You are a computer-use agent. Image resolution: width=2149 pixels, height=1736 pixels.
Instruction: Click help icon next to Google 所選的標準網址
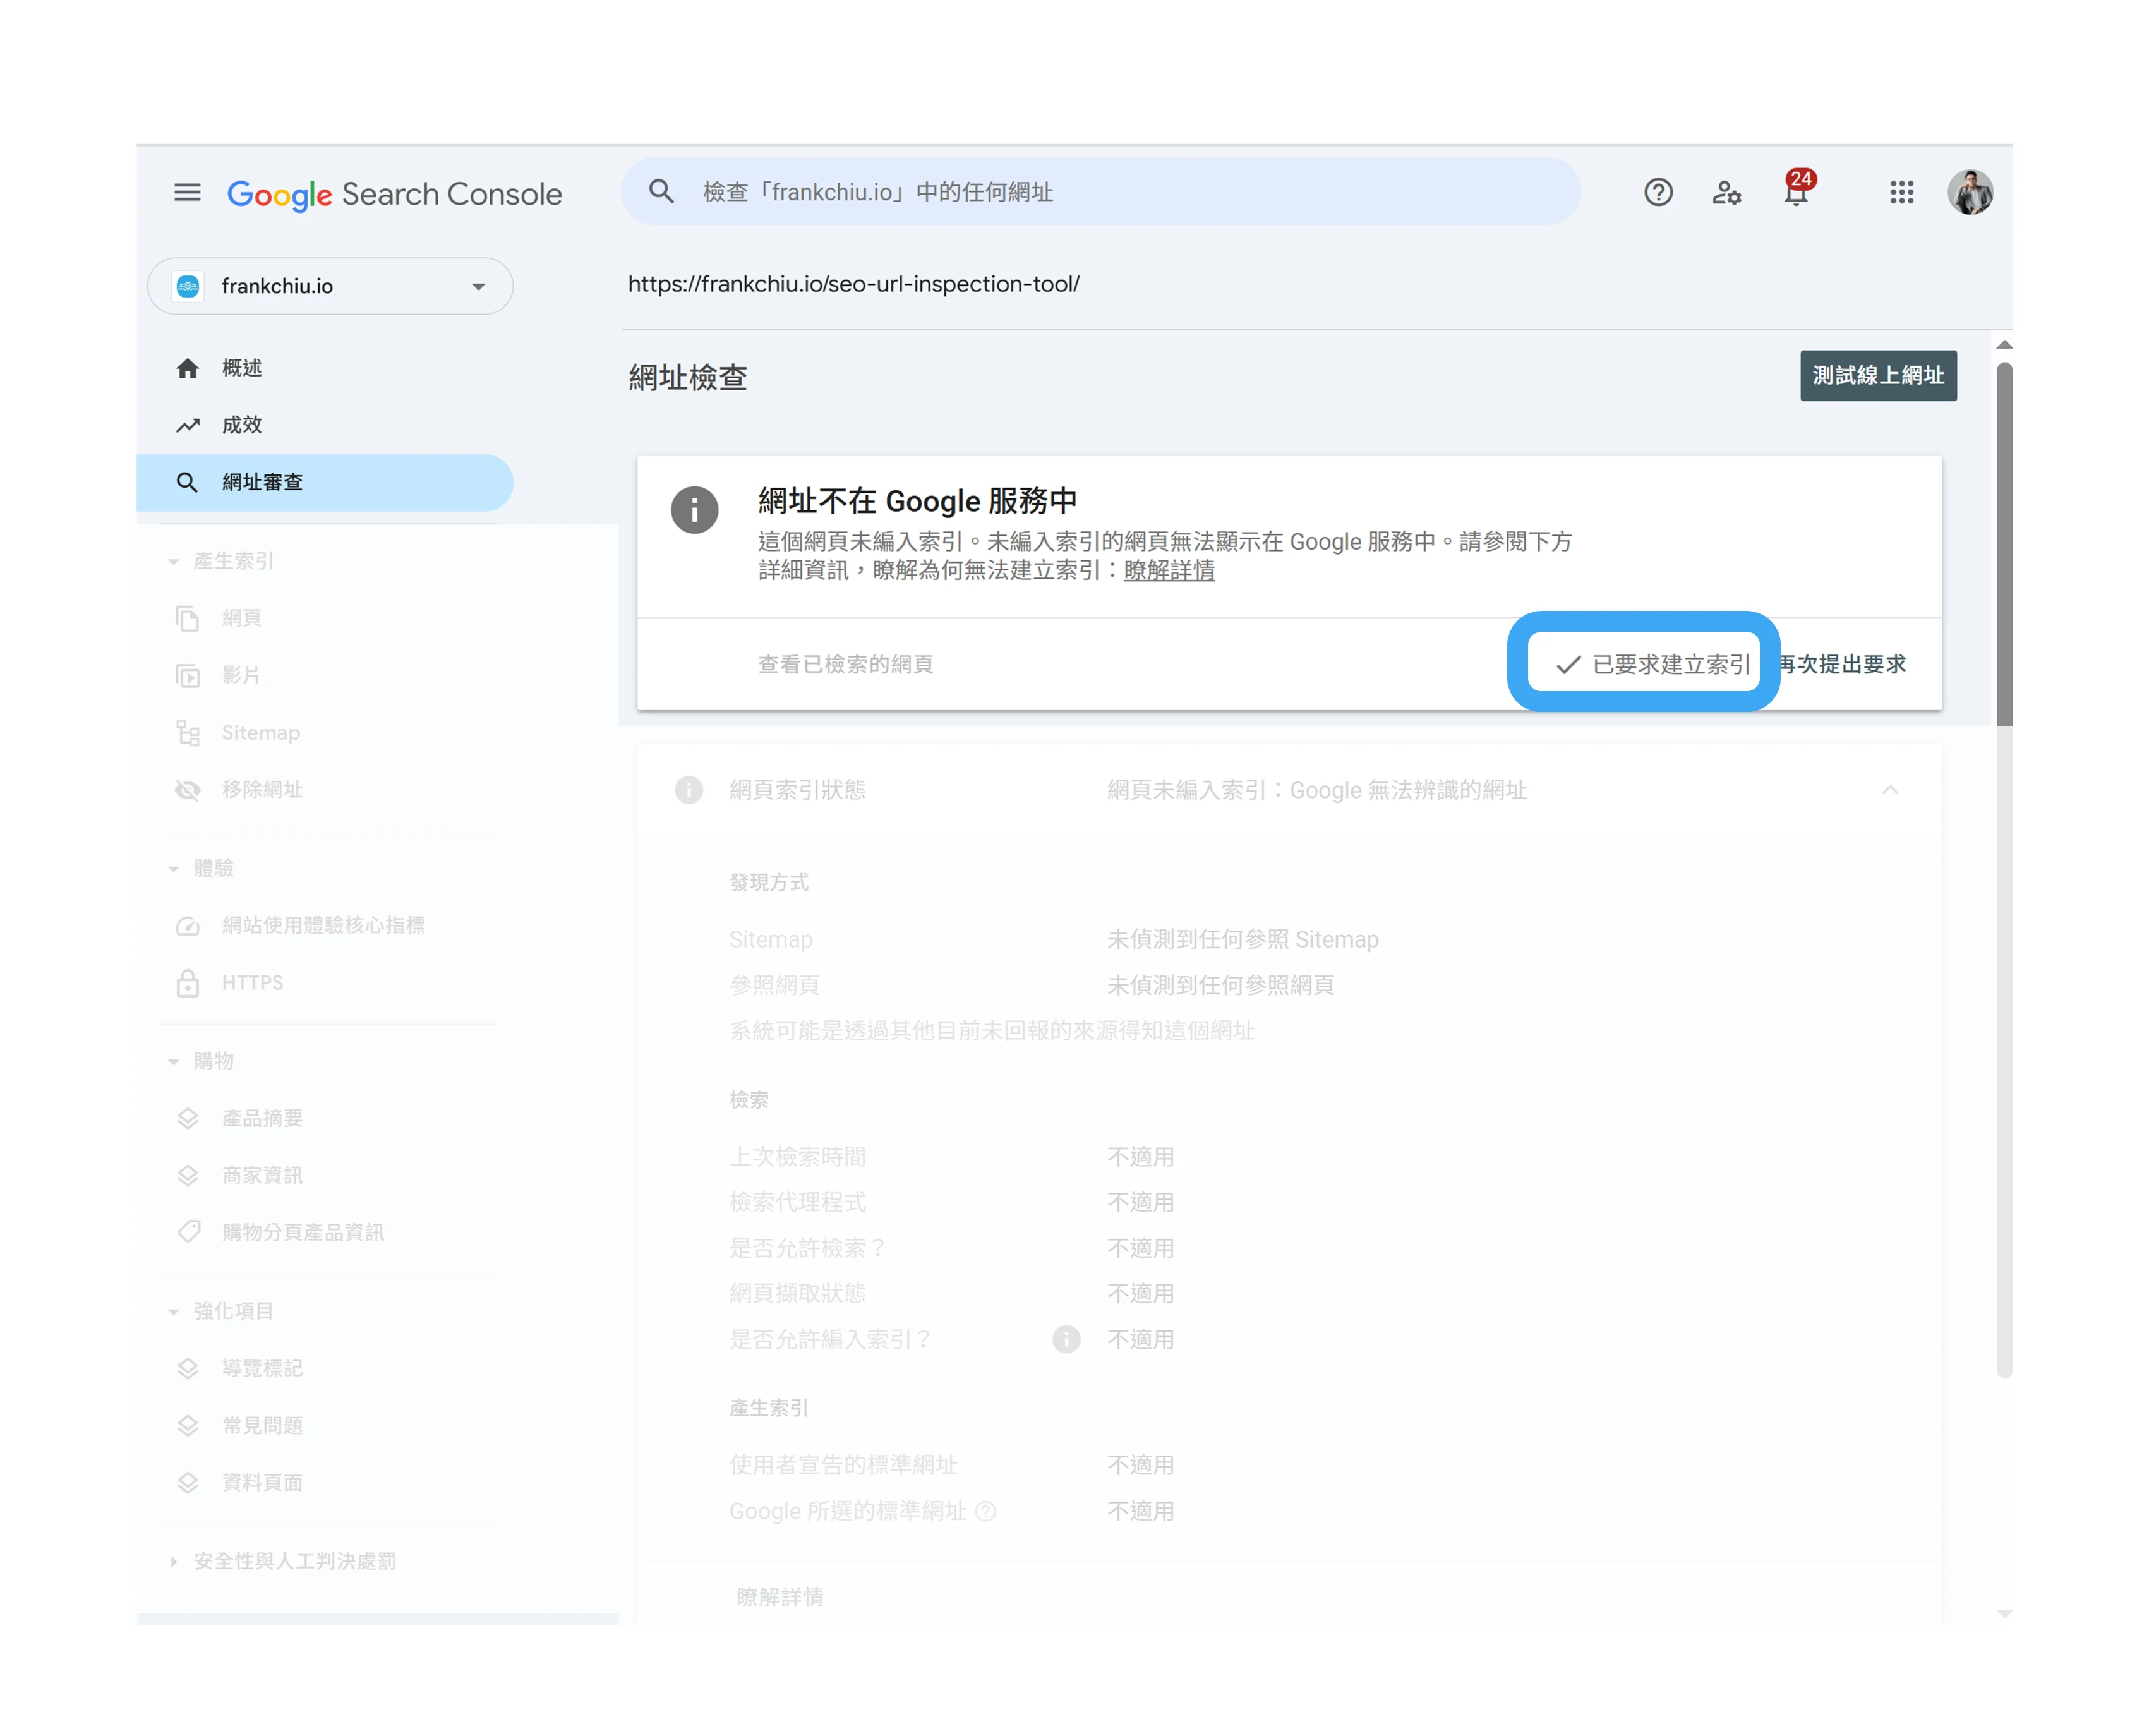pyautogui.click(x=985, y=1511)
